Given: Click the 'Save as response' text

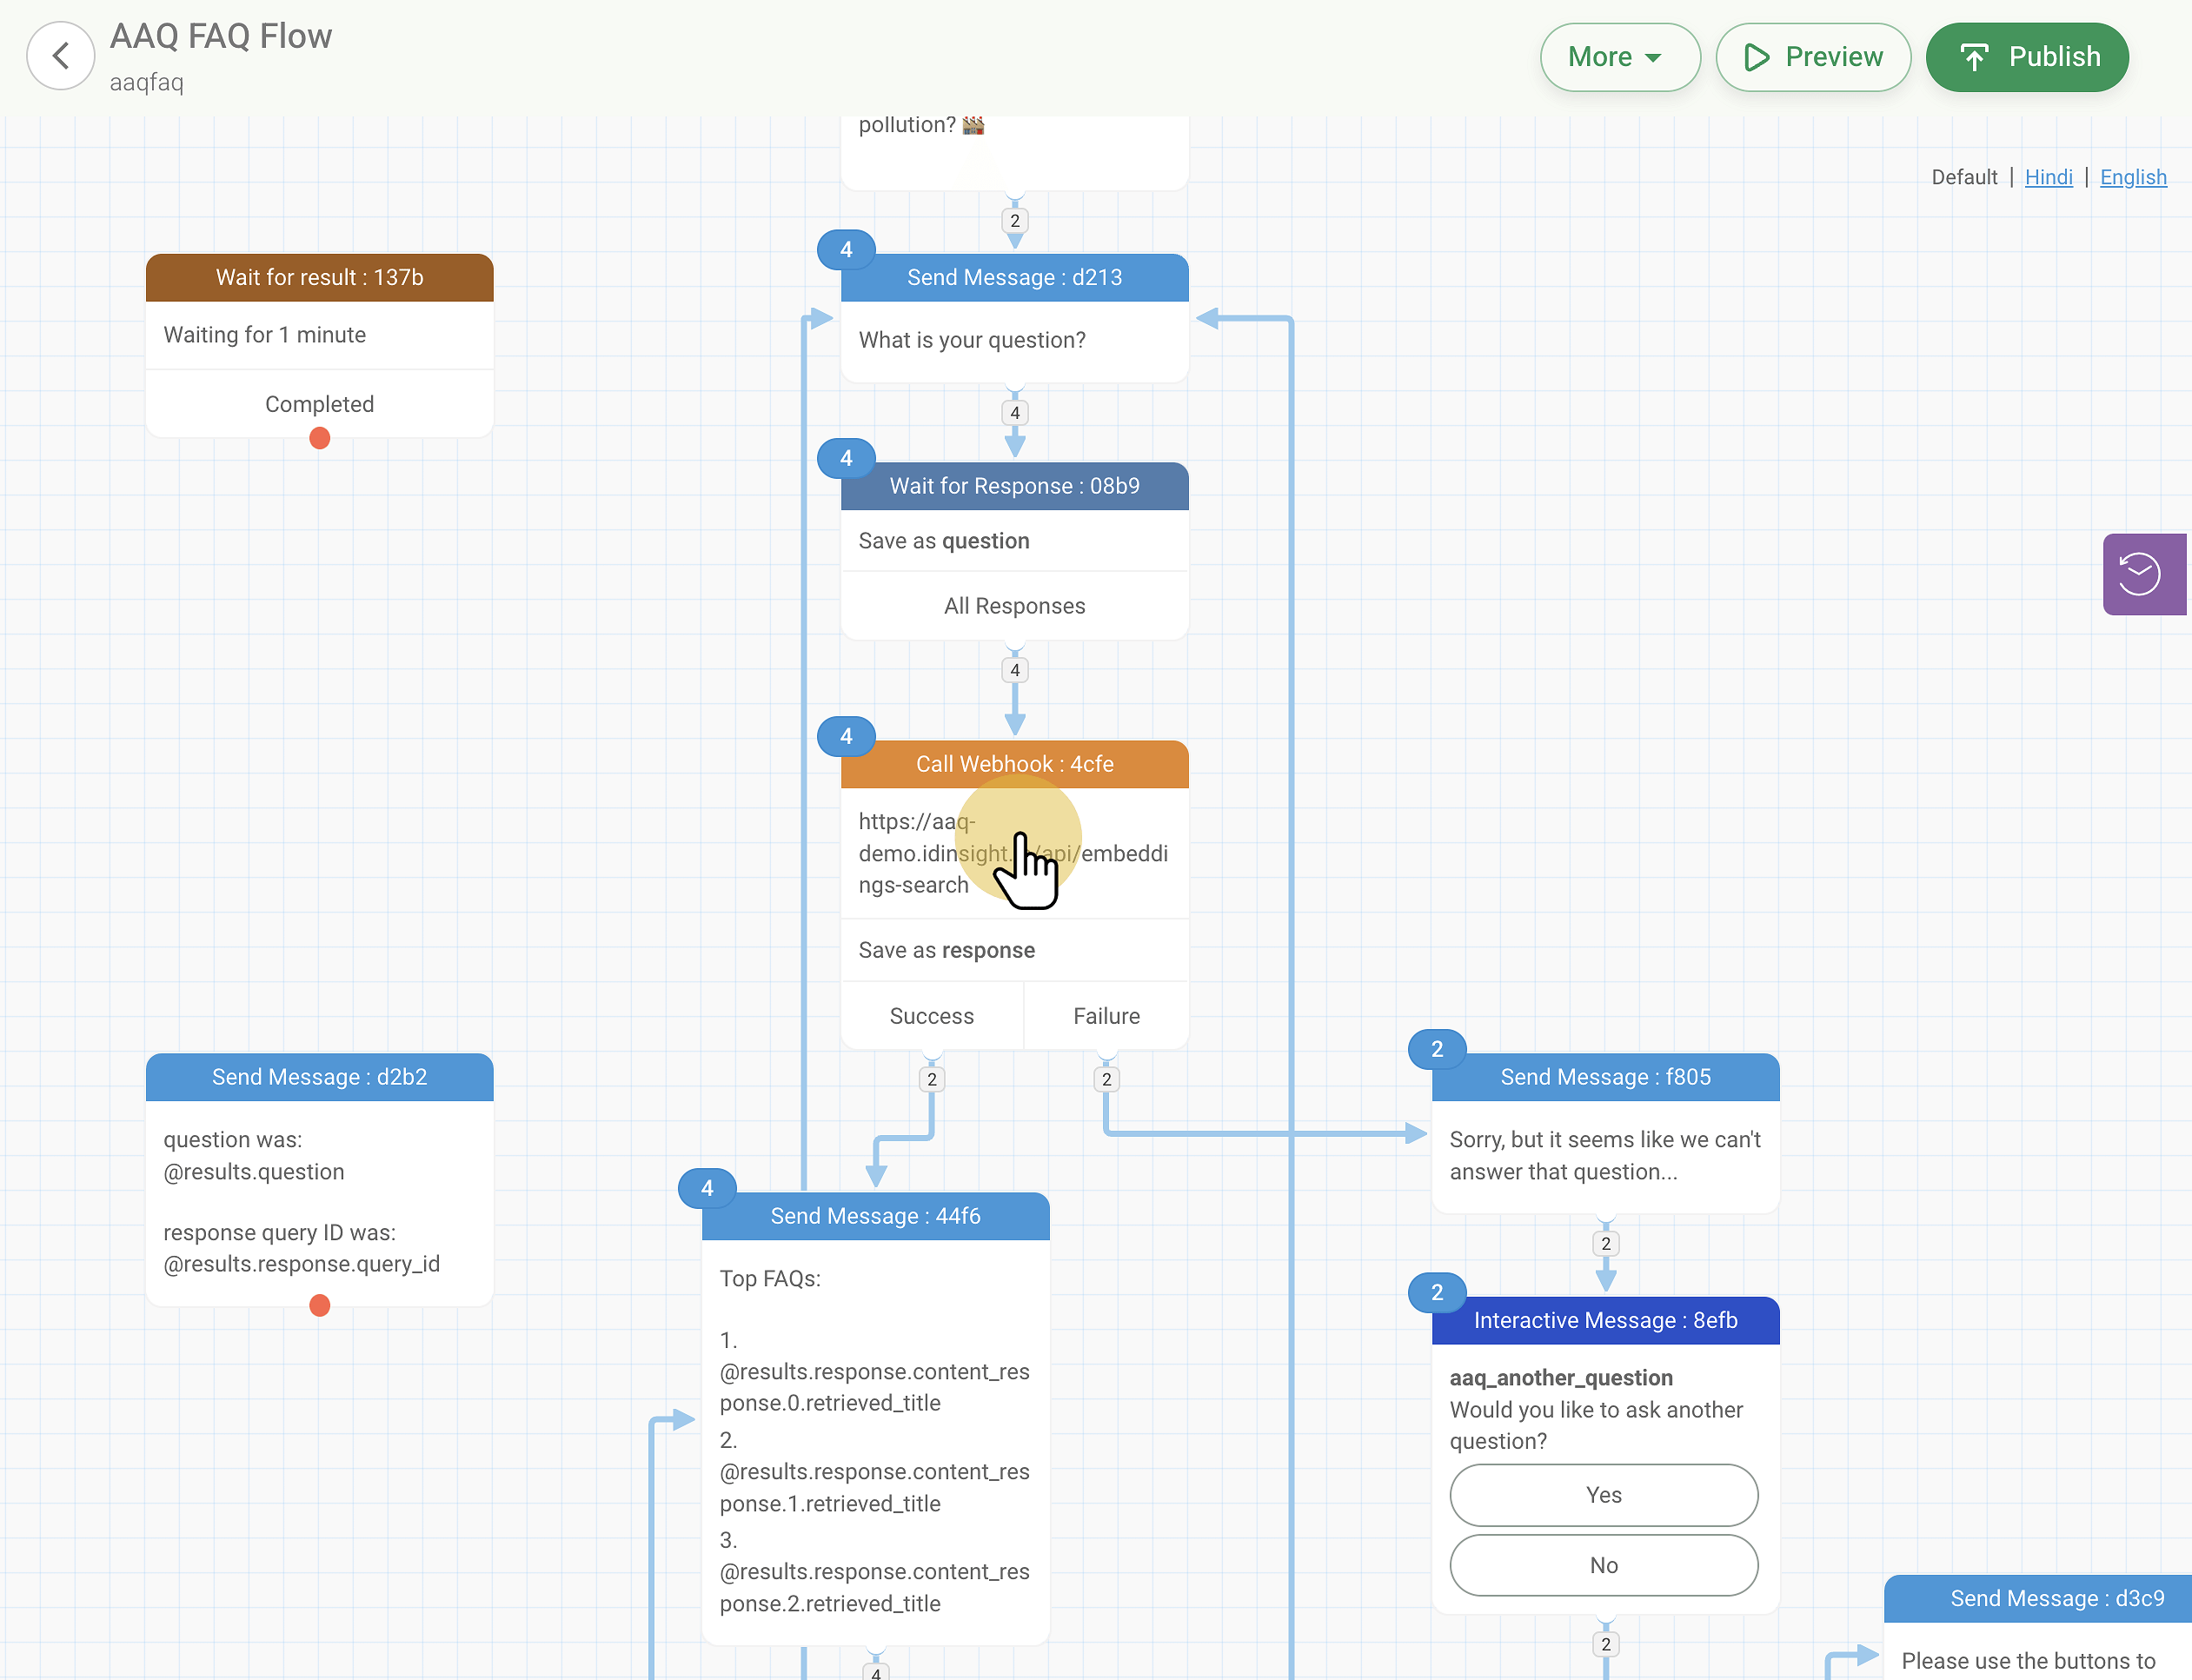Looking at the screenshot, I should [x=947, y=950].
